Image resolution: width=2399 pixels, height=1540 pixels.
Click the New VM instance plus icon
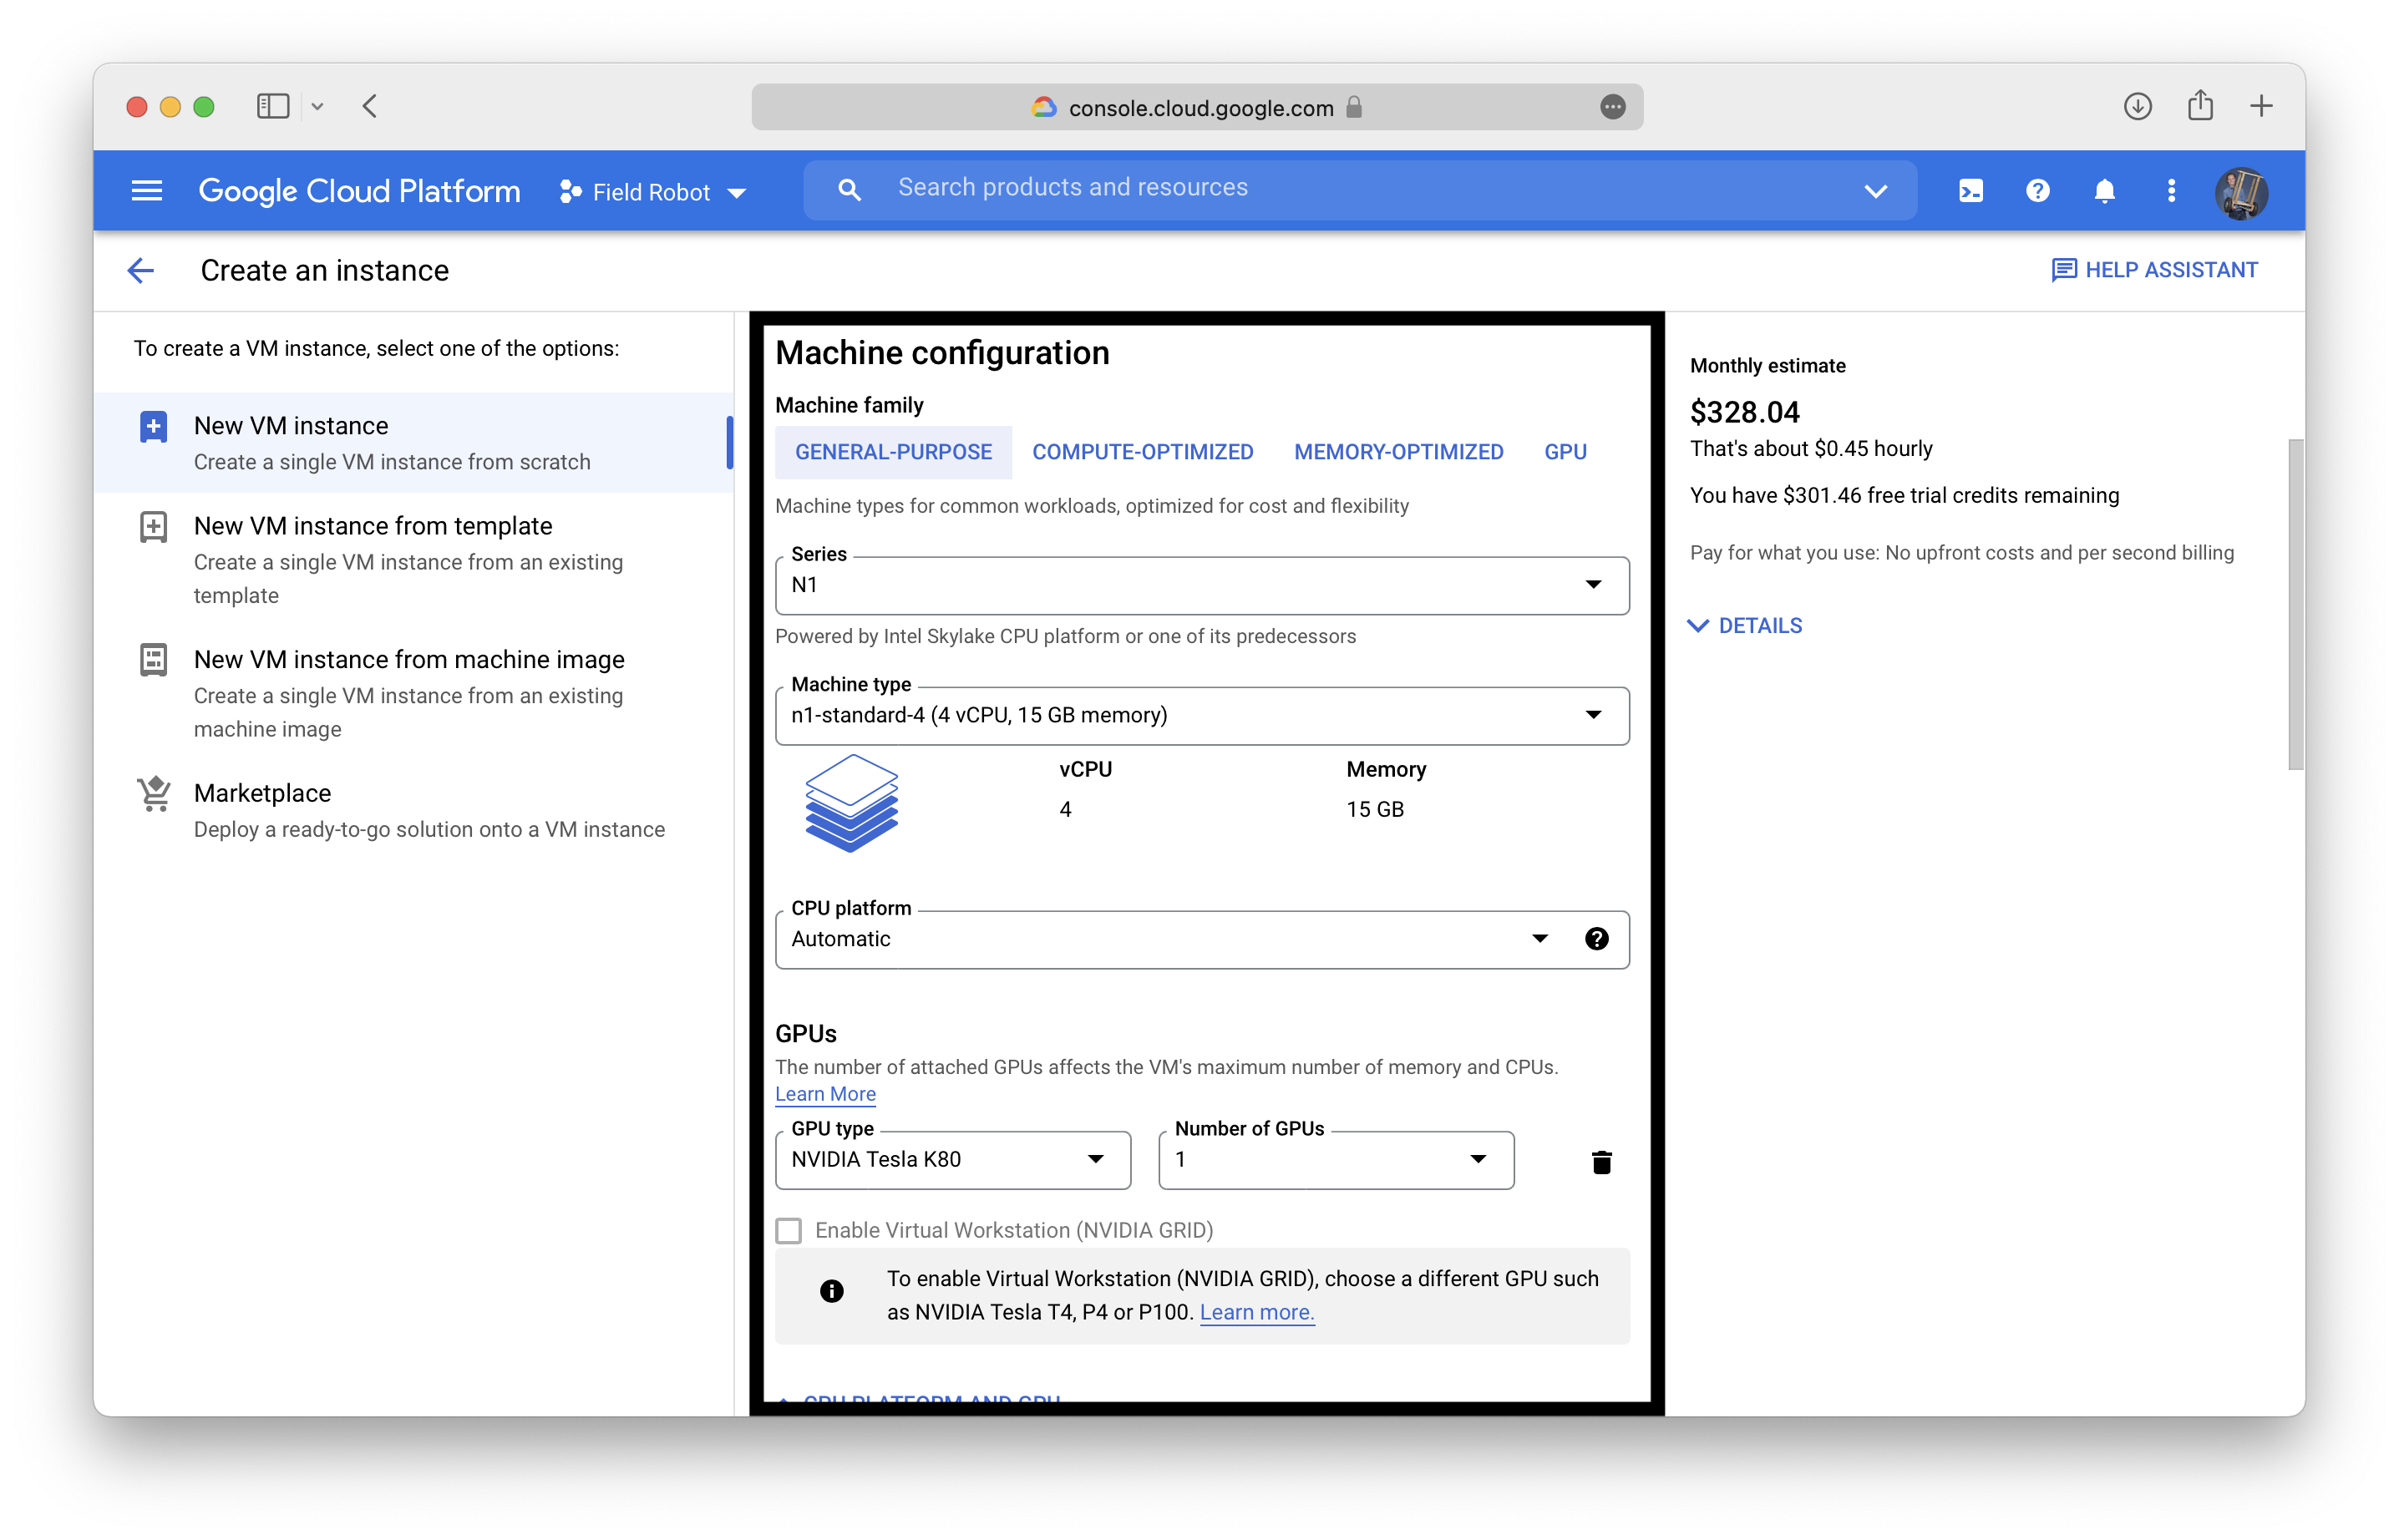(x=153, y=427)
